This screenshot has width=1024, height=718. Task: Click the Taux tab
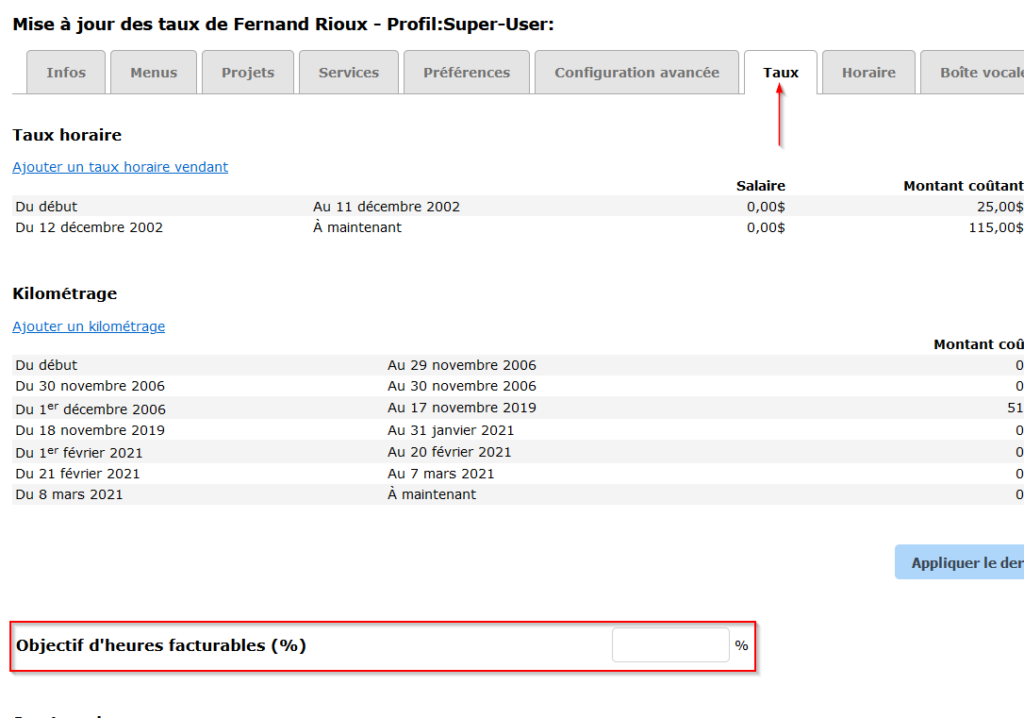click(780, 73)
